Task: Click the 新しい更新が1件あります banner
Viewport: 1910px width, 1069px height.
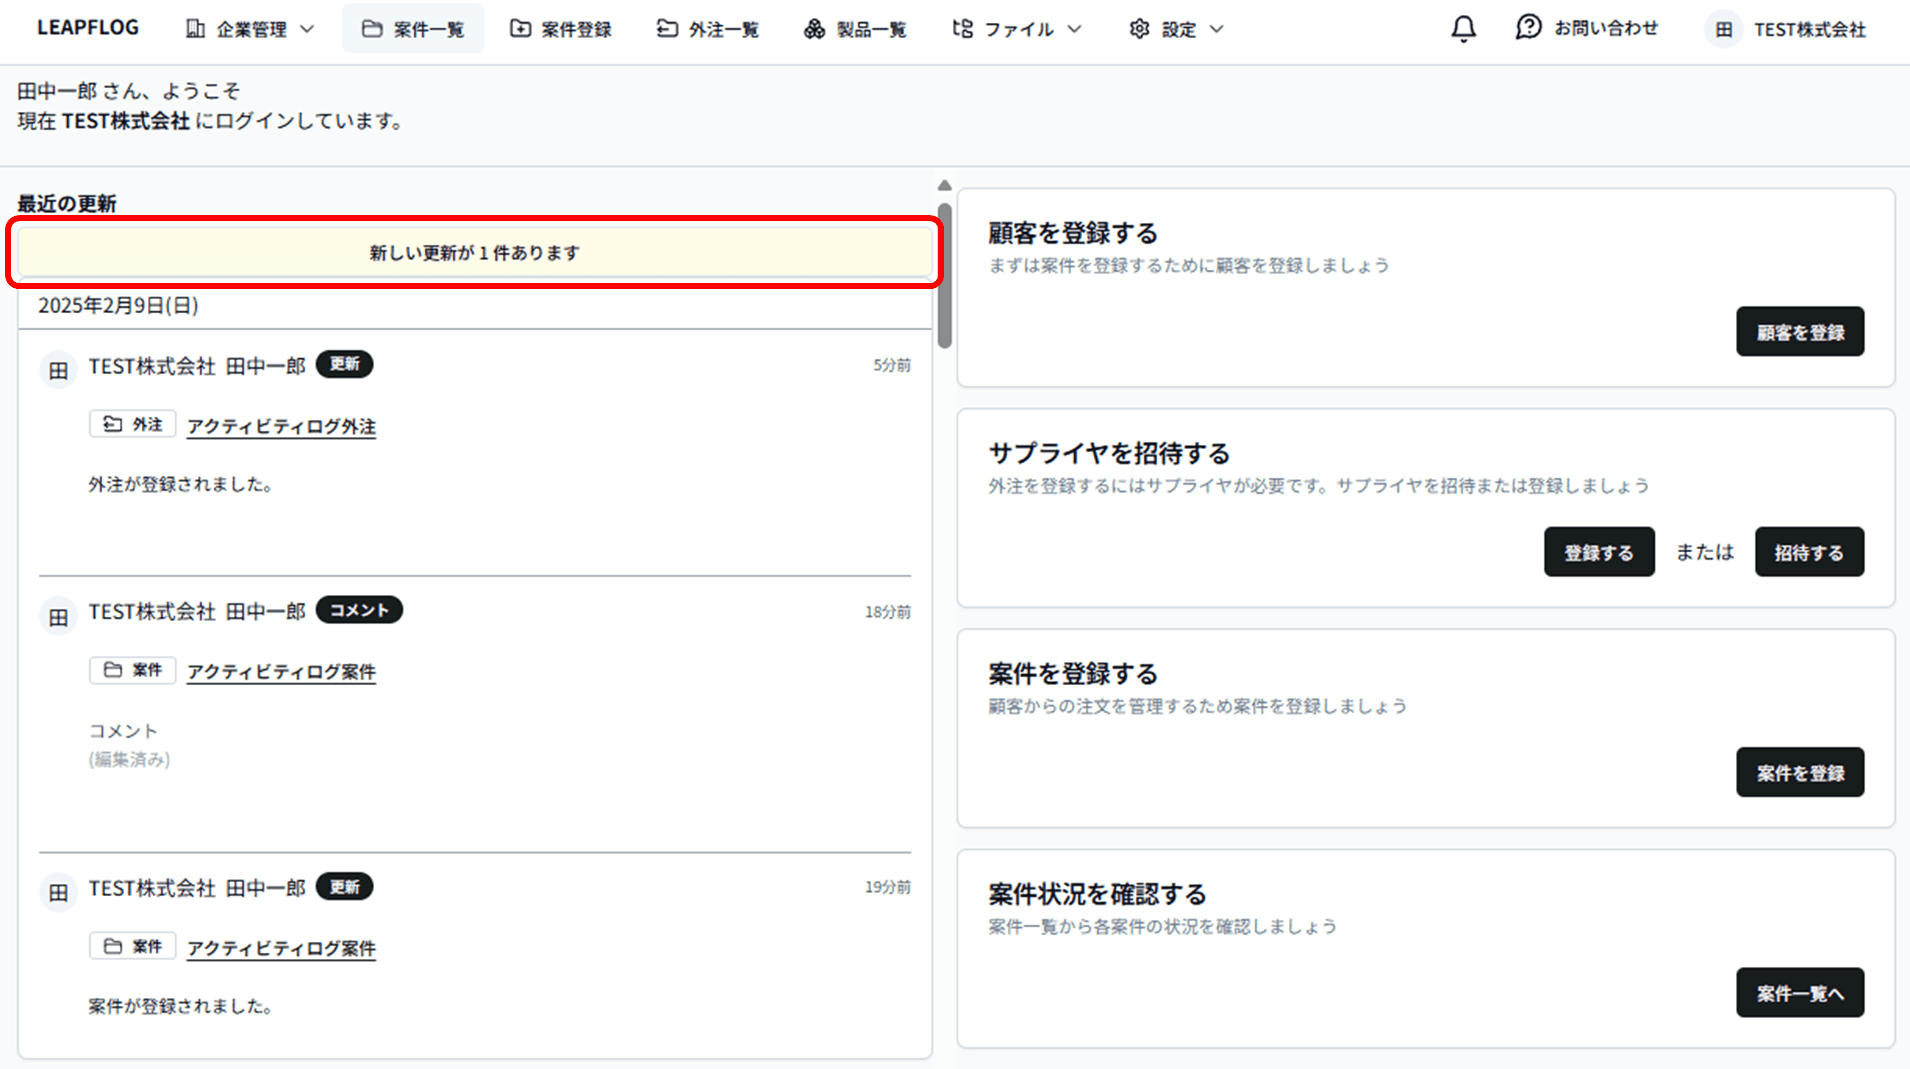Action: click(x=475, y=253)
